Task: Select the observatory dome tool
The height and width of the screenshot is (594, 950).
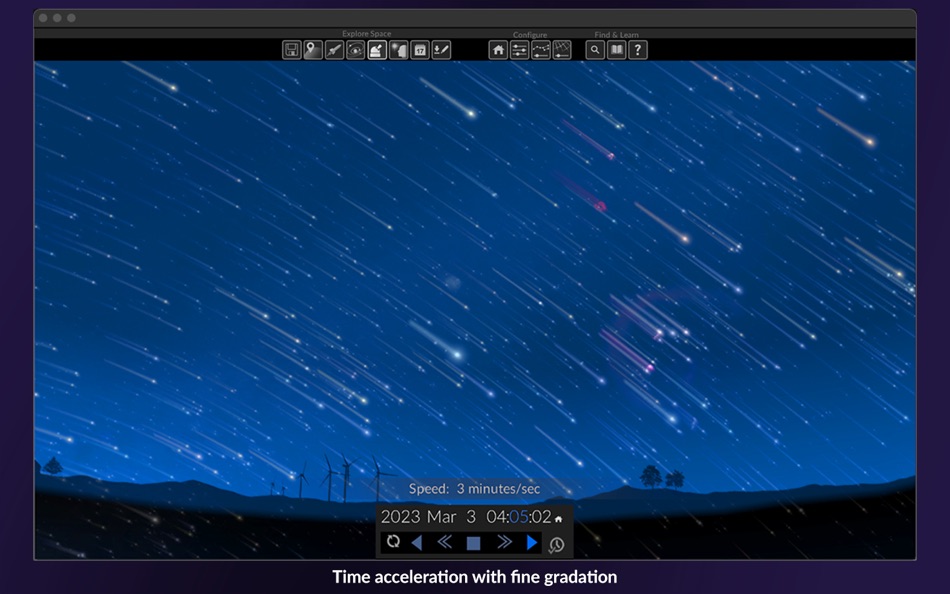Action: [x=376, y=50]
